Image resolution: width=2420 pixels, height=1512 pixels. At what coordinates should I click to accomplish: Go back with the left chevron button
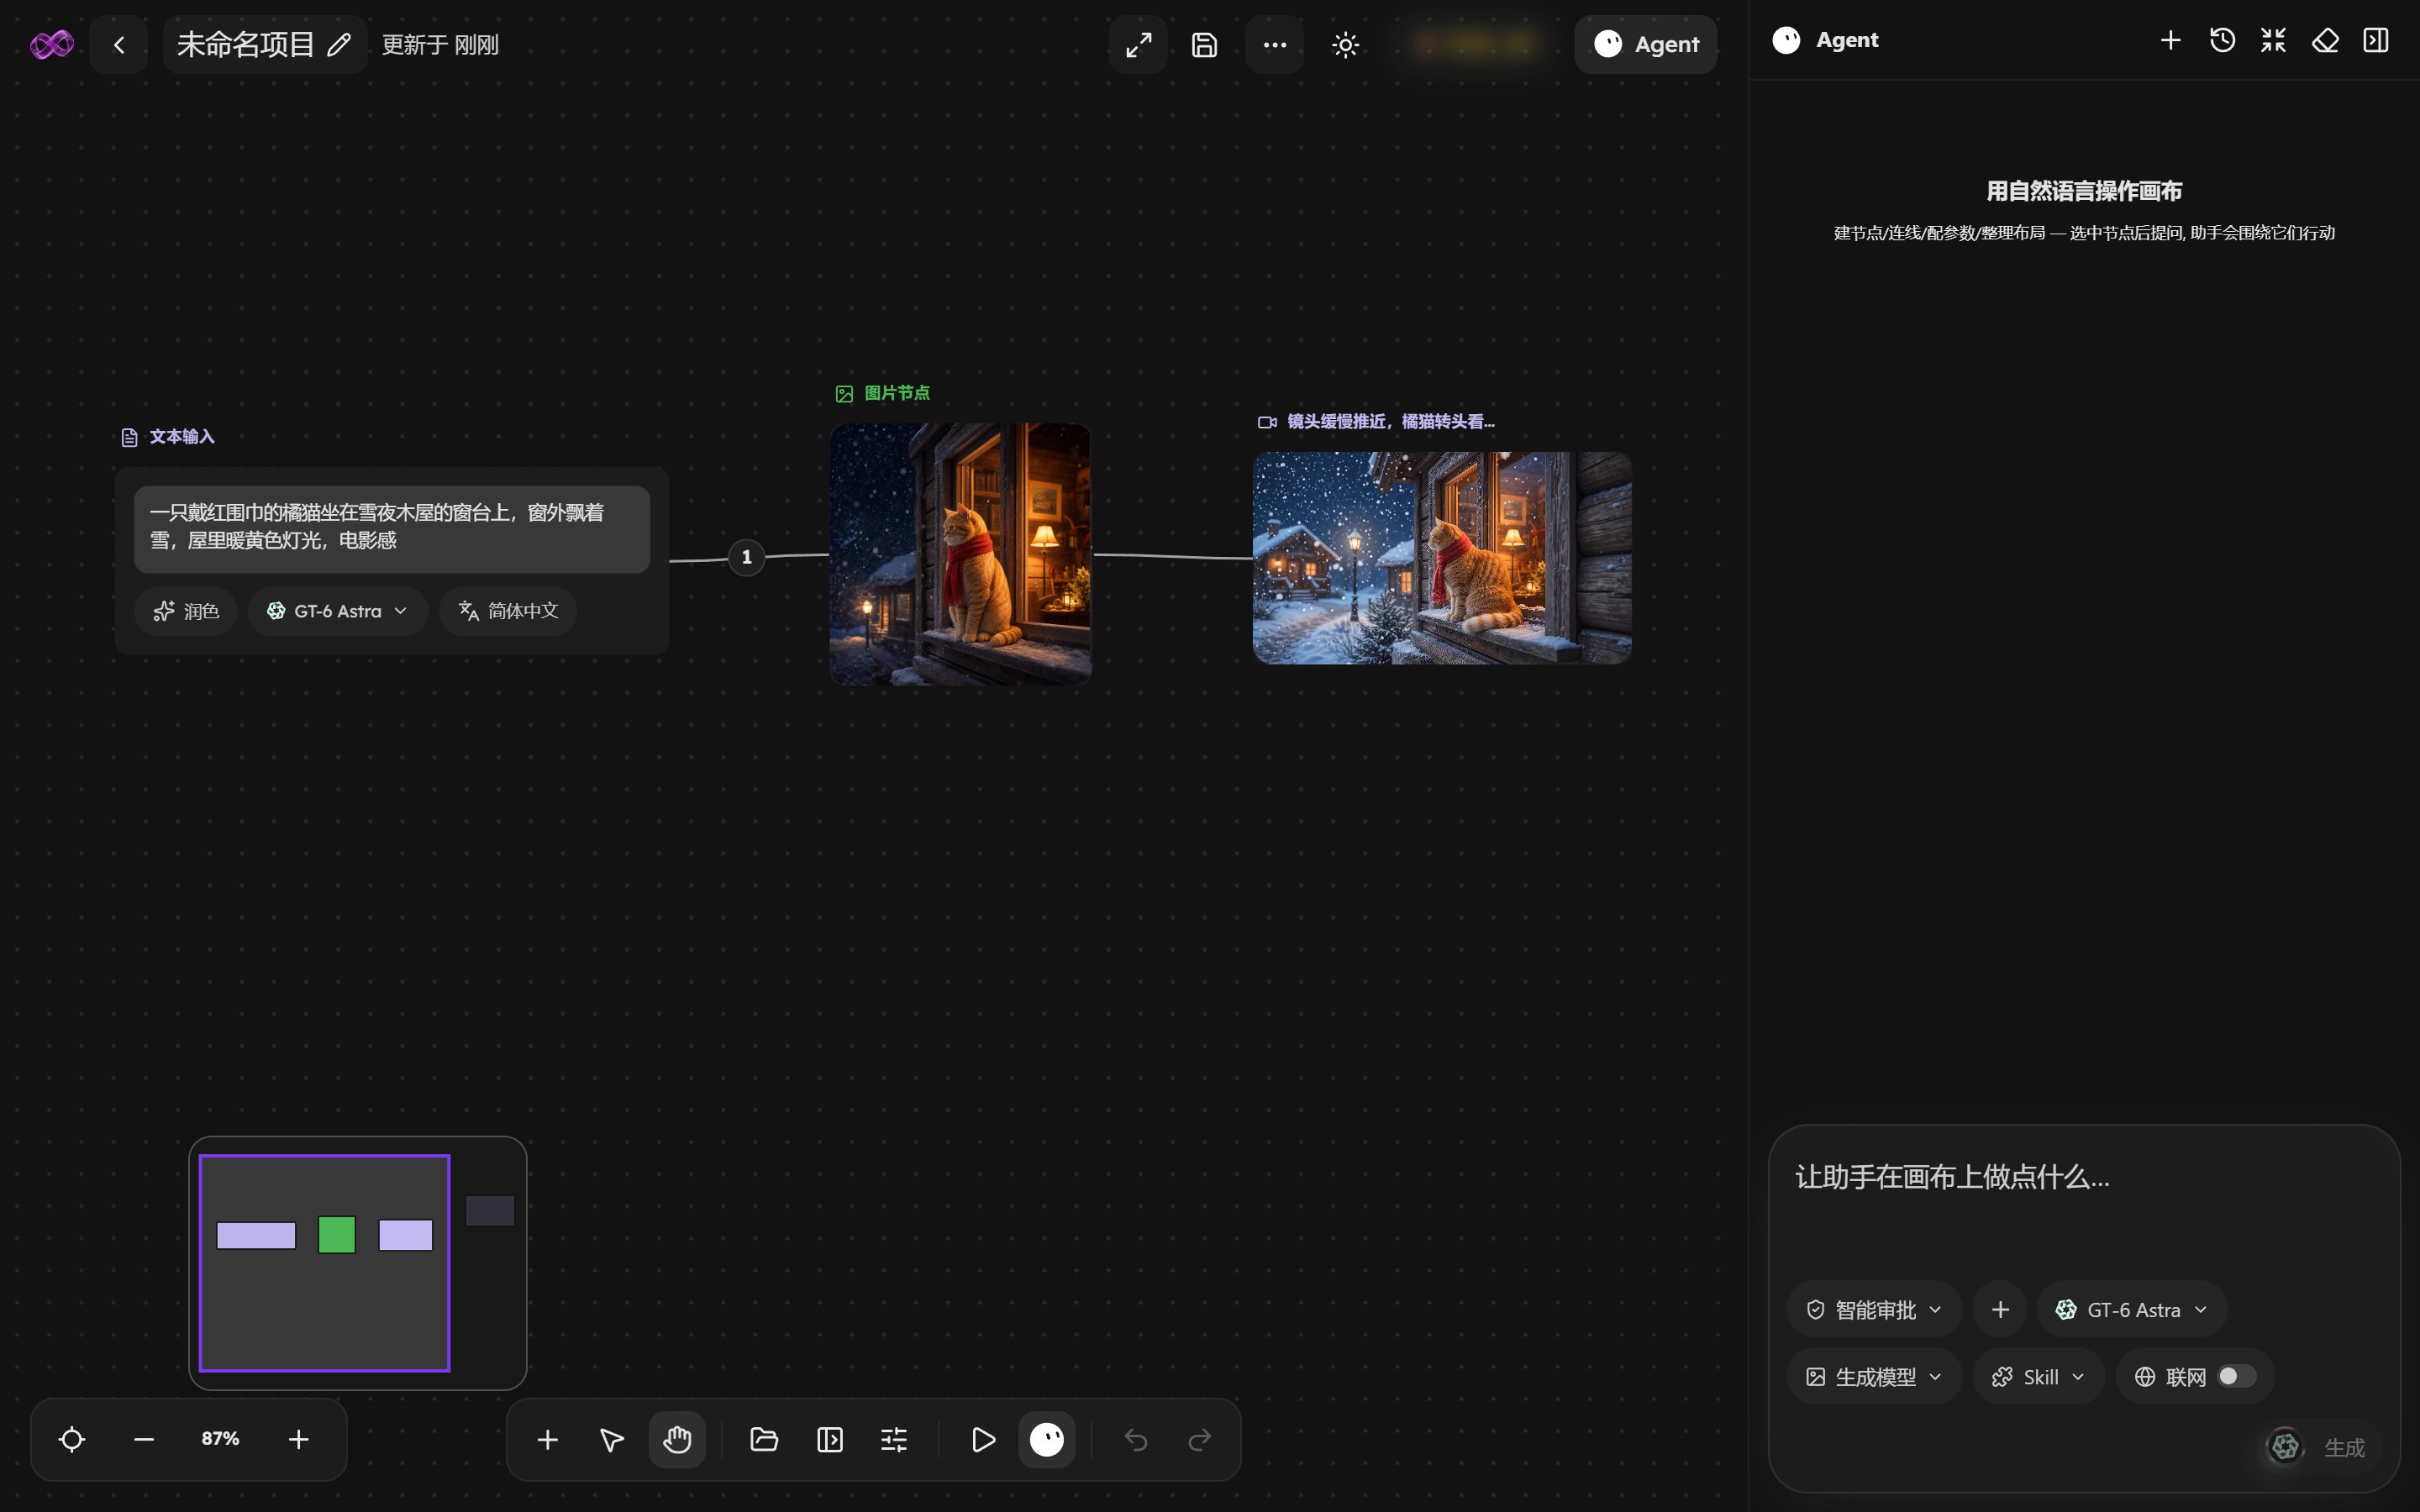click(x=119, y=44)
